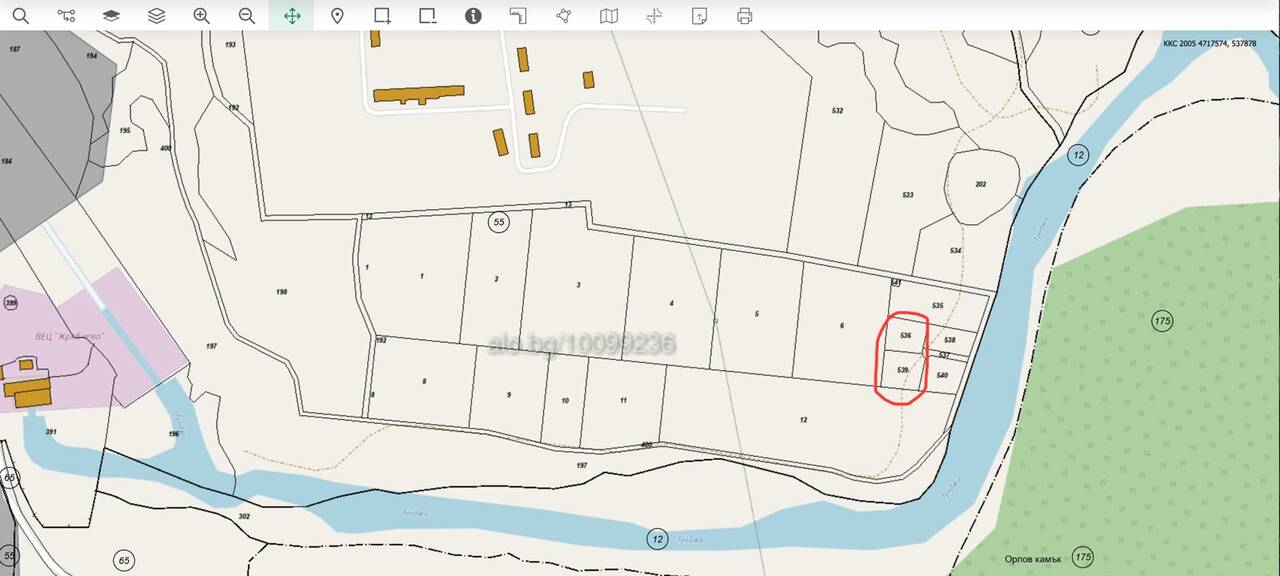
Task: Click the crosshair coordinates tool
Action: (x=654, y=15)
